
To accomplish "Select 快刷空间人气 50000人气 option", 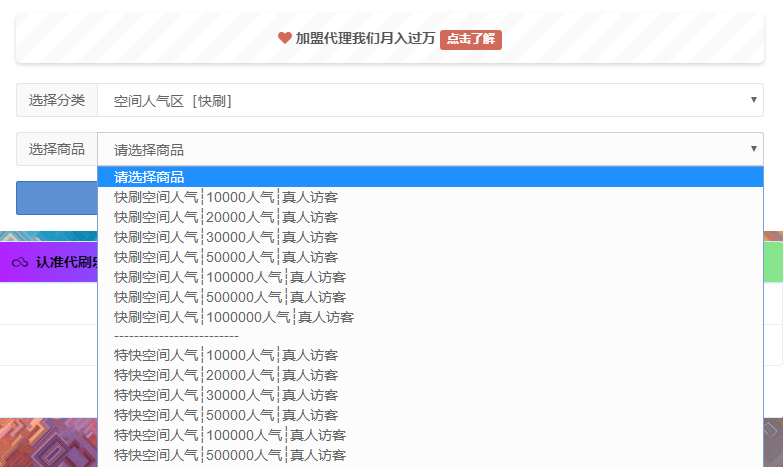I will pos(225,257).
